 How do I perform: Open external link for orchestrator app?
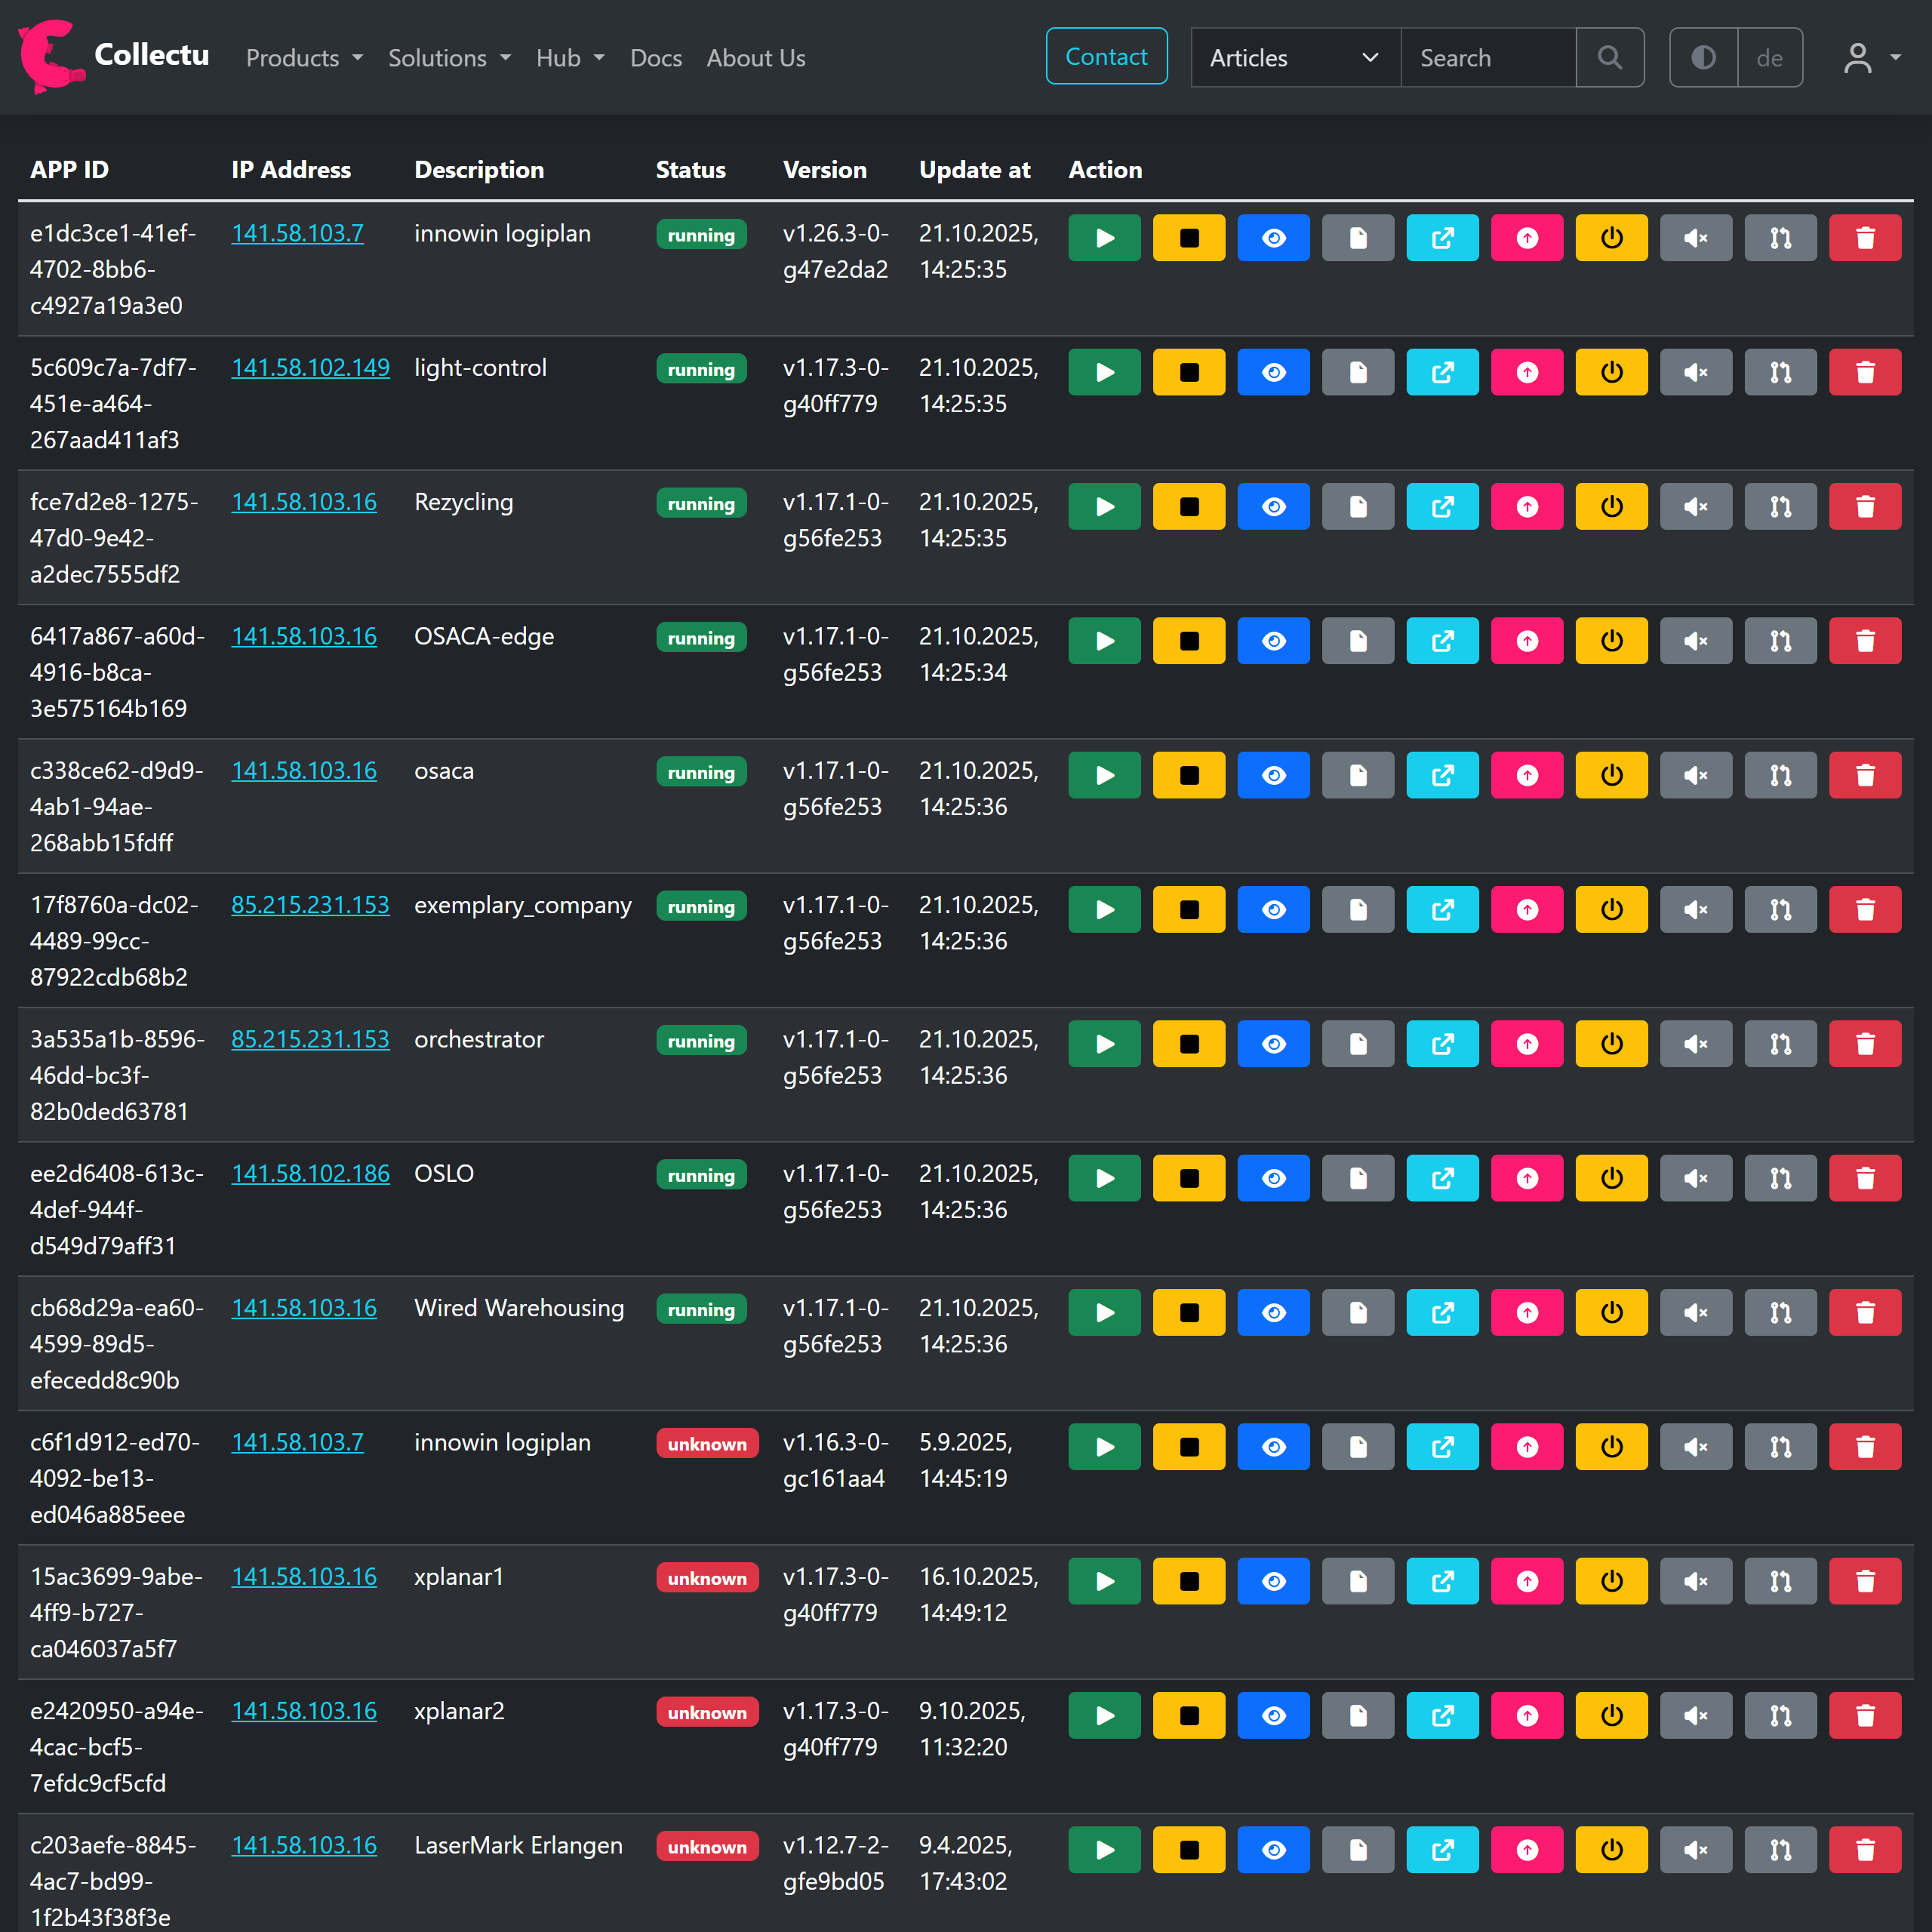(x=1441, y=1044)
